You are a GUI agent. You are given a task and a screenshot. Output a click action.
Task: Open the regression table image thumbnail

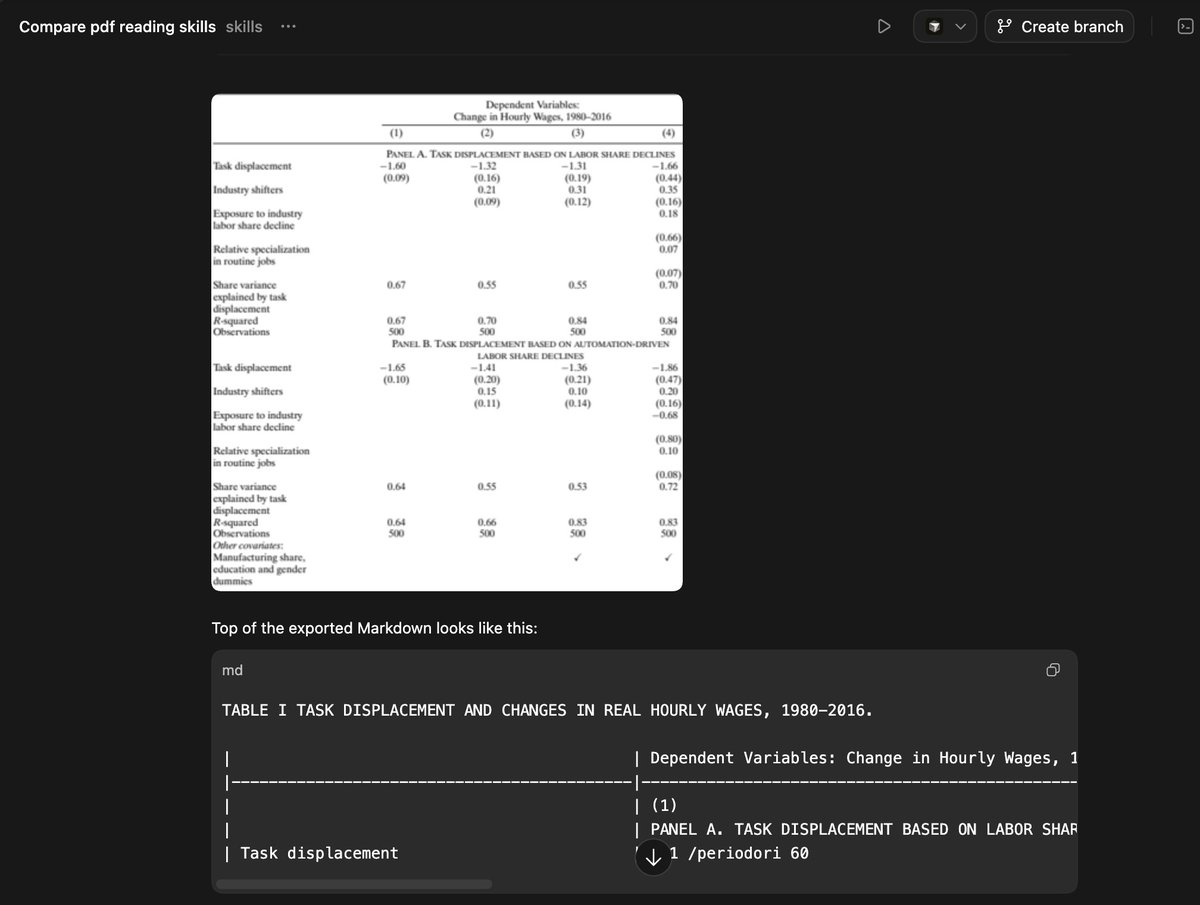[x=447, y=342]
